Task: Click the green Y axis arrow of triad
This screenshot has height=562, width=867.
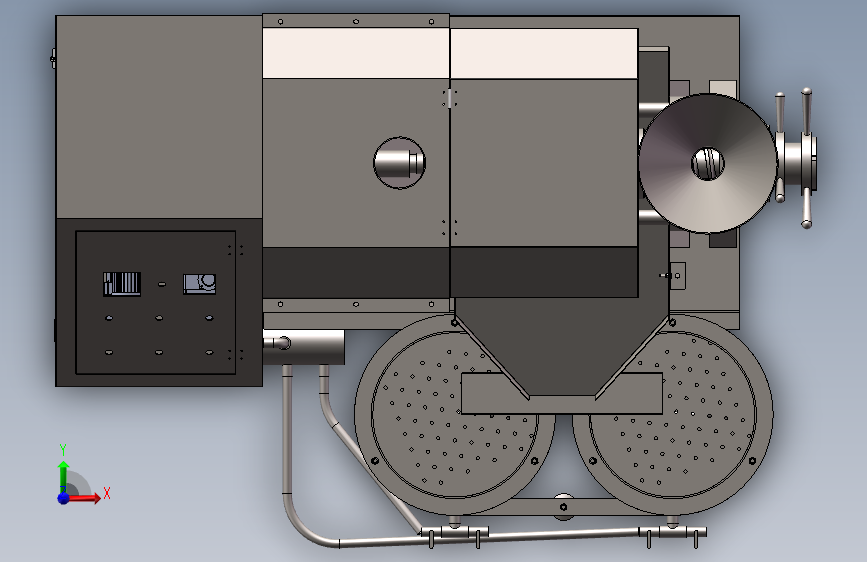Action: (x=64, y=476)
